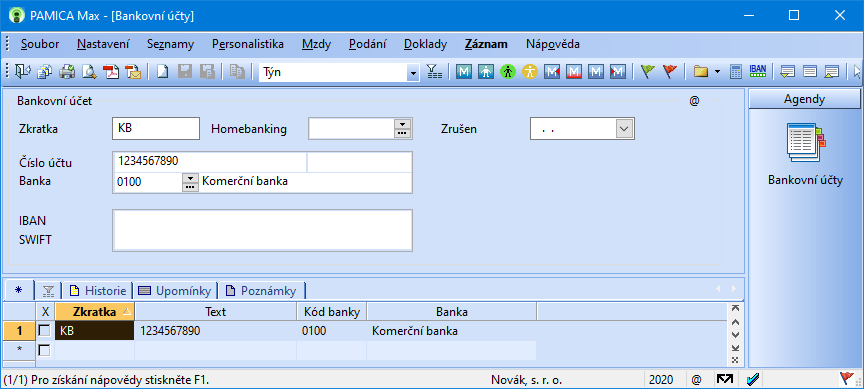864x389 pixels.
Task: Click the yellow circle person icon
Action: (530, 72)
